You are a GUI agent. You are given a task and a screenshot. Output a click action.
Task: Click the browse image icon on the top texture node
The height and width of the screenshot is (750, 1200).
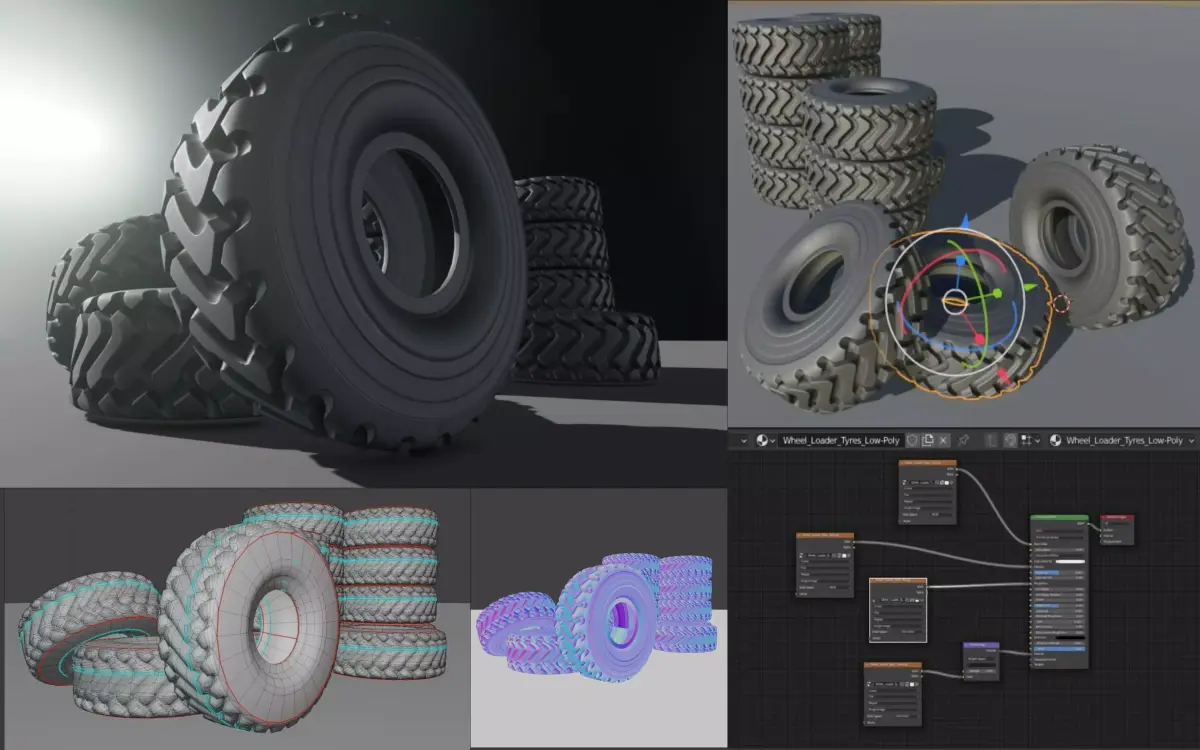click(x=906, y=483)
